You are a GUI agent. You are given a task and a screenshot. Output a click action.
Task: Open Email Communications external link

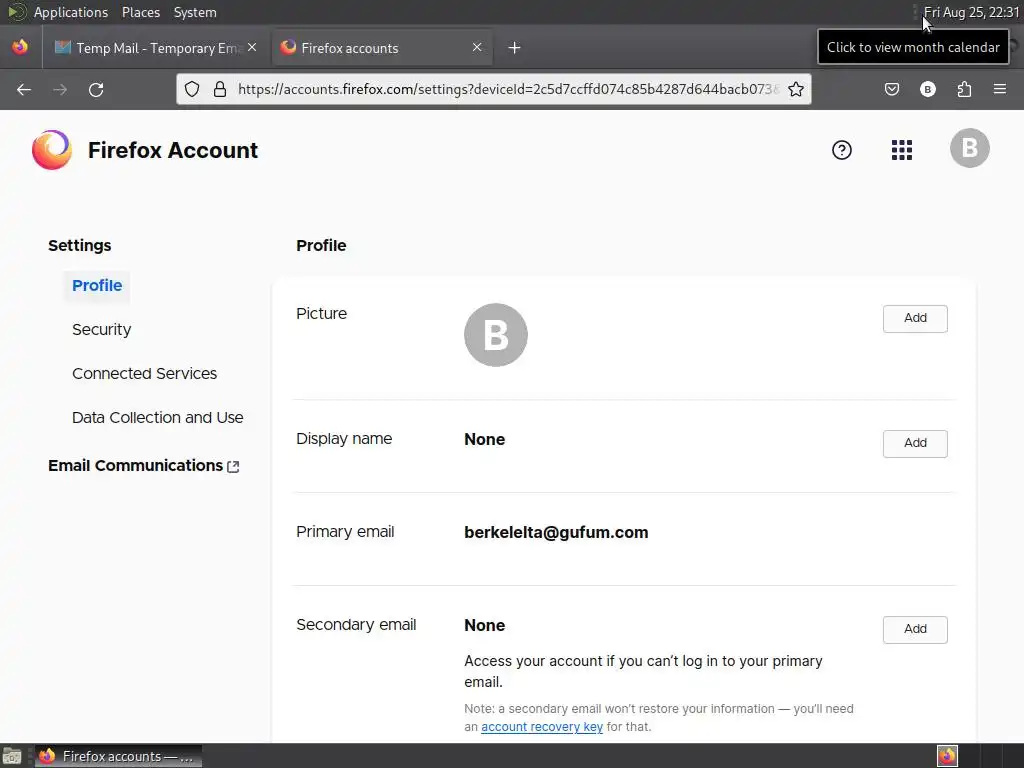144,466
